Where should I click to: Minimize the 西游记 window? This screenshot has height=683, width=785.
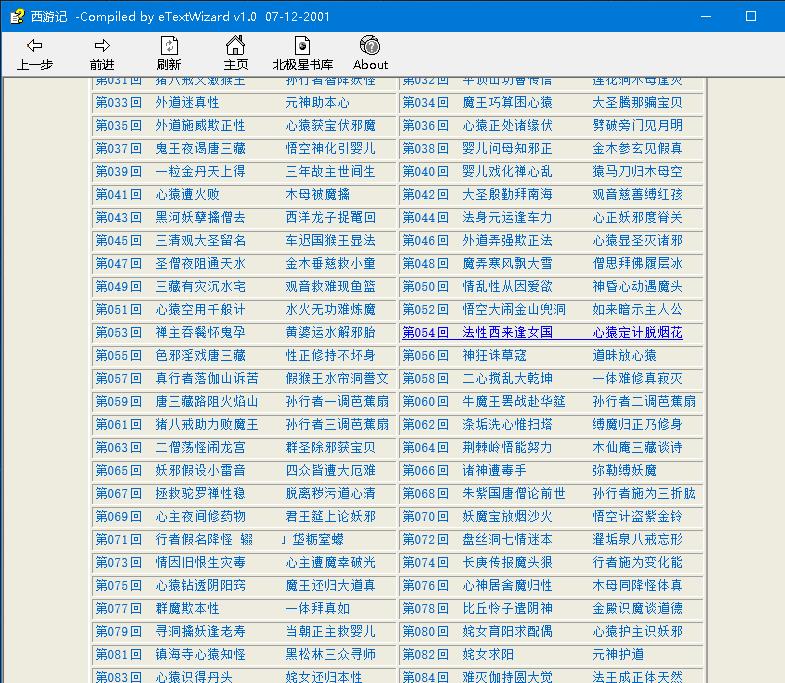click(x=706, y=17)
